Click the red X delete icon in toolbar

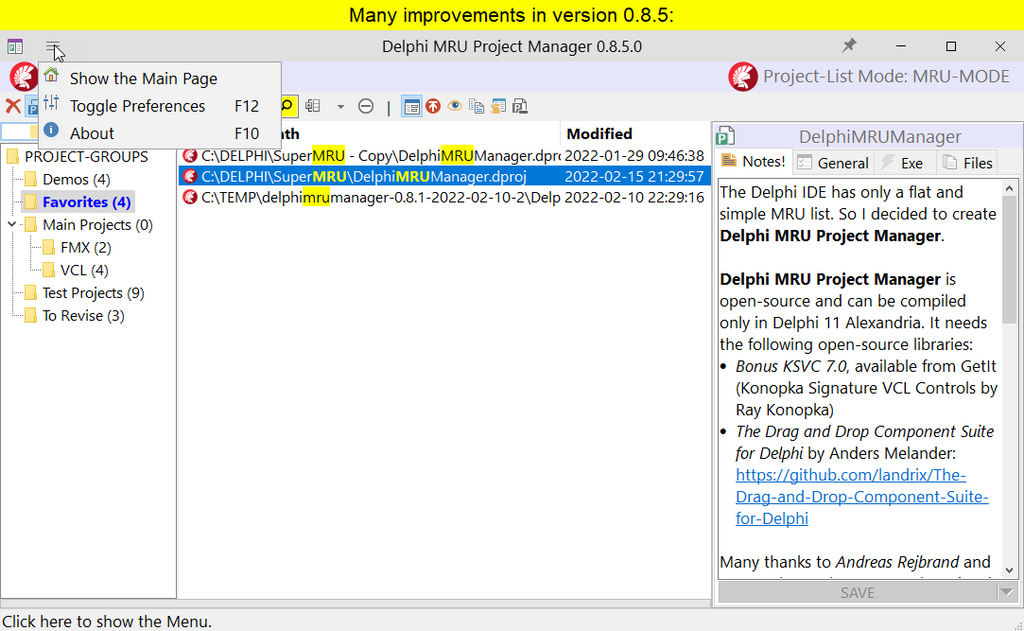pyautogui.click(x=13, y=106)
